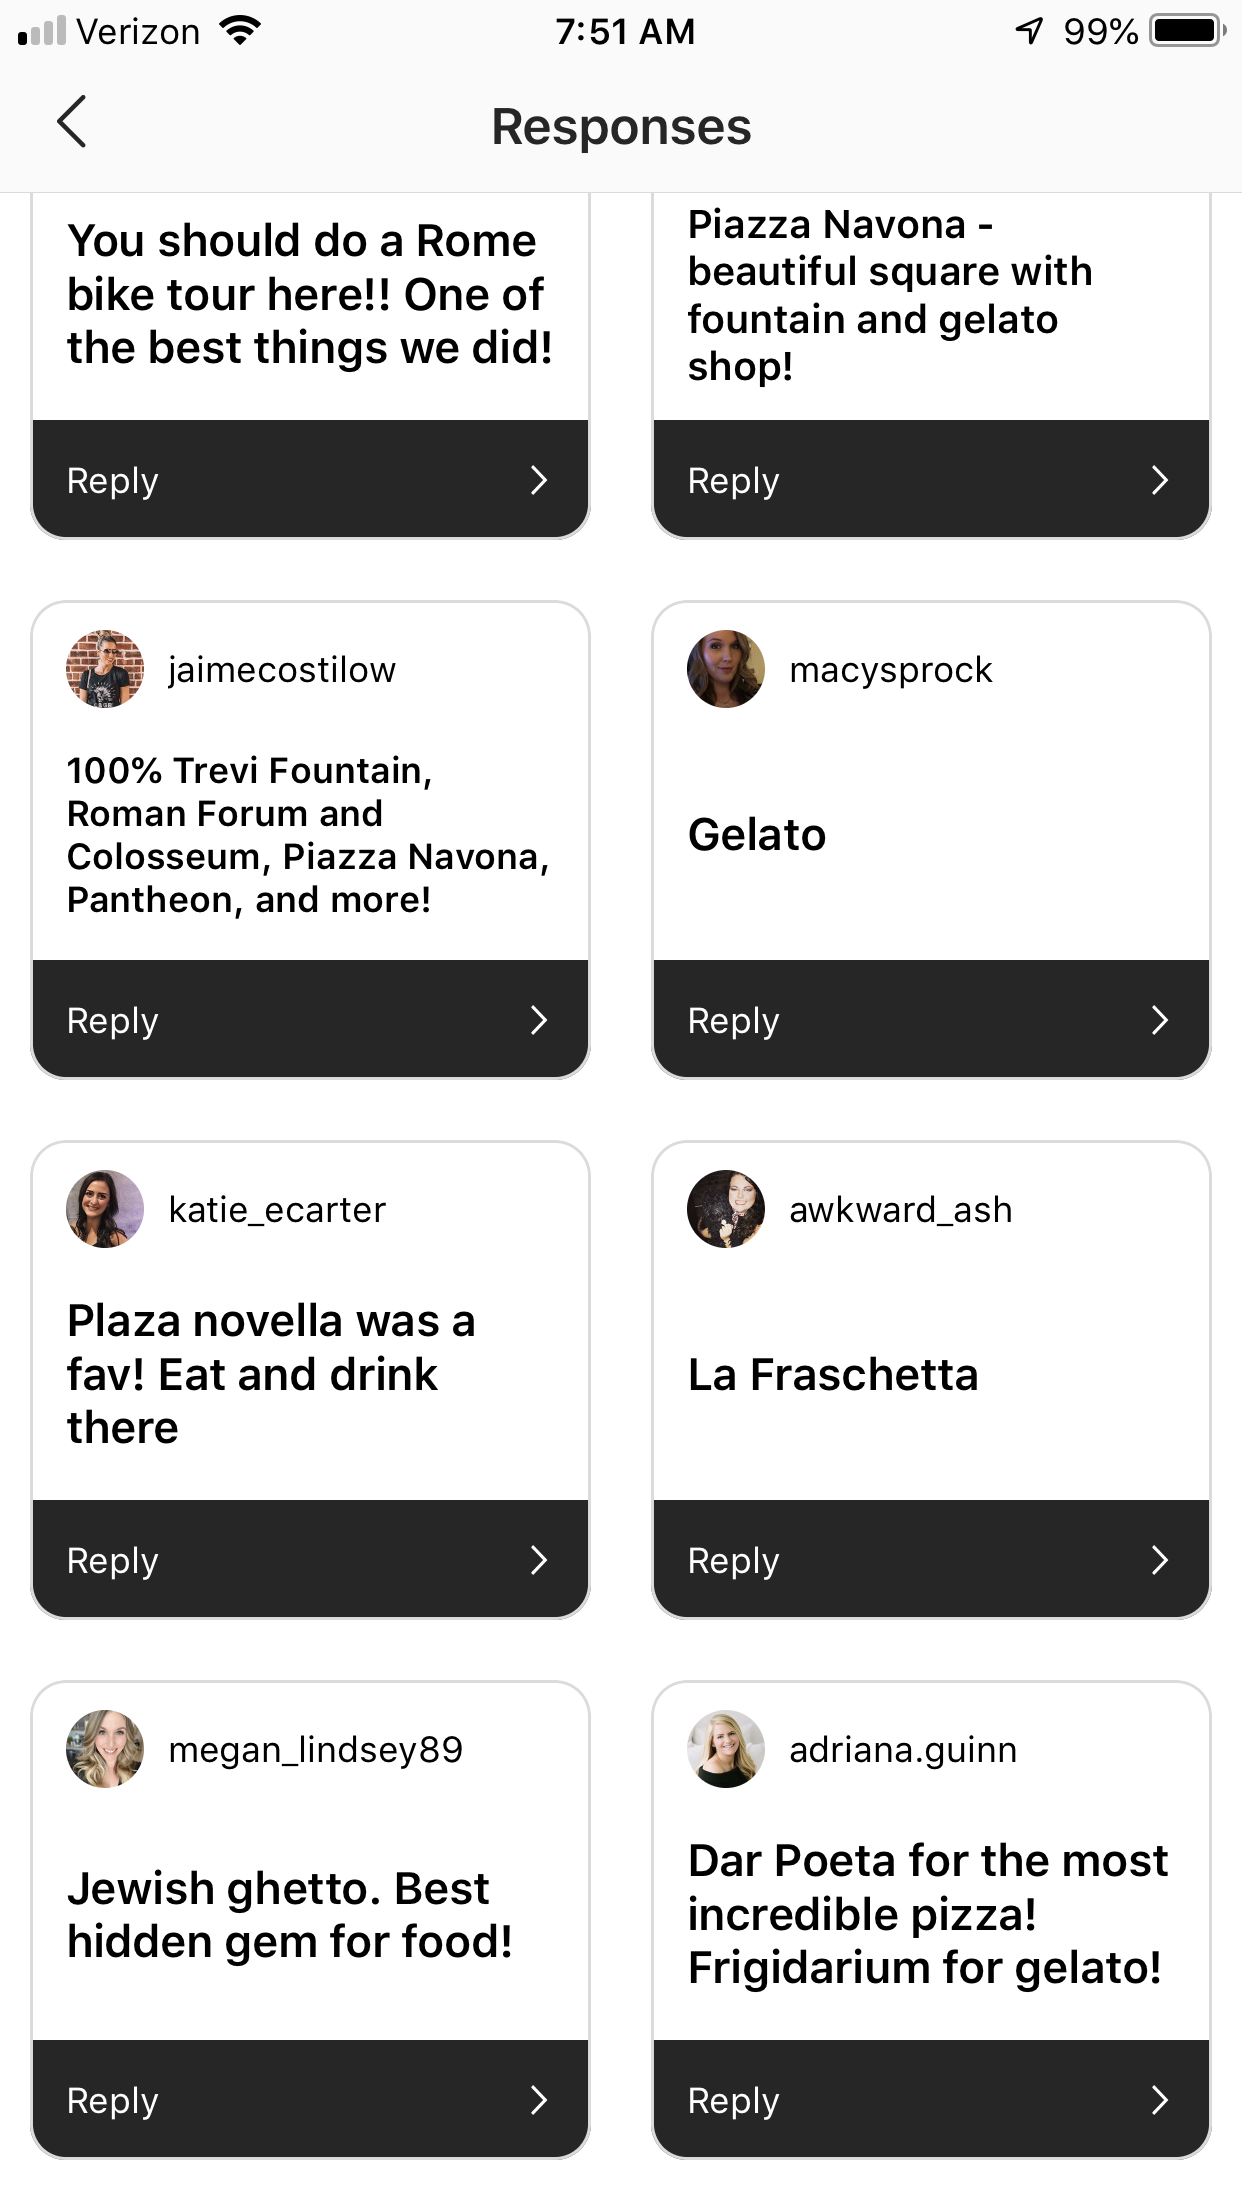Select the jaimecostilow username
The image size is (1242, 2208).
click(x=282, y=670)
